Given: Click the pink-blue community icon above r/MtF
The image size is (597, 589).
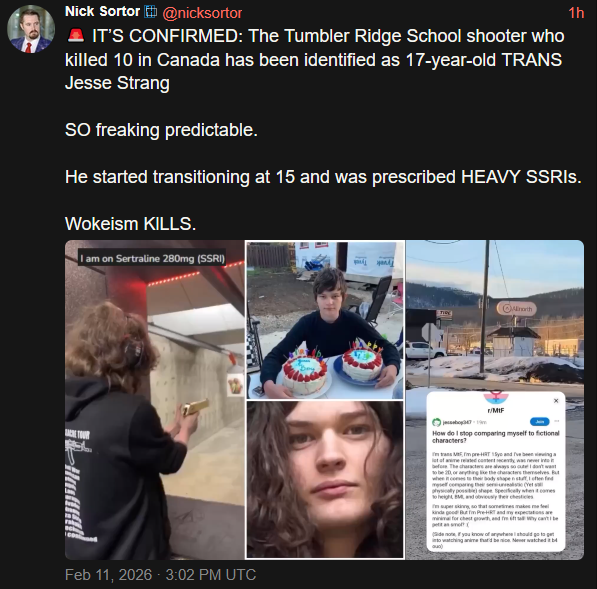Looking at the screenshot, I should (x=496, y=398).
